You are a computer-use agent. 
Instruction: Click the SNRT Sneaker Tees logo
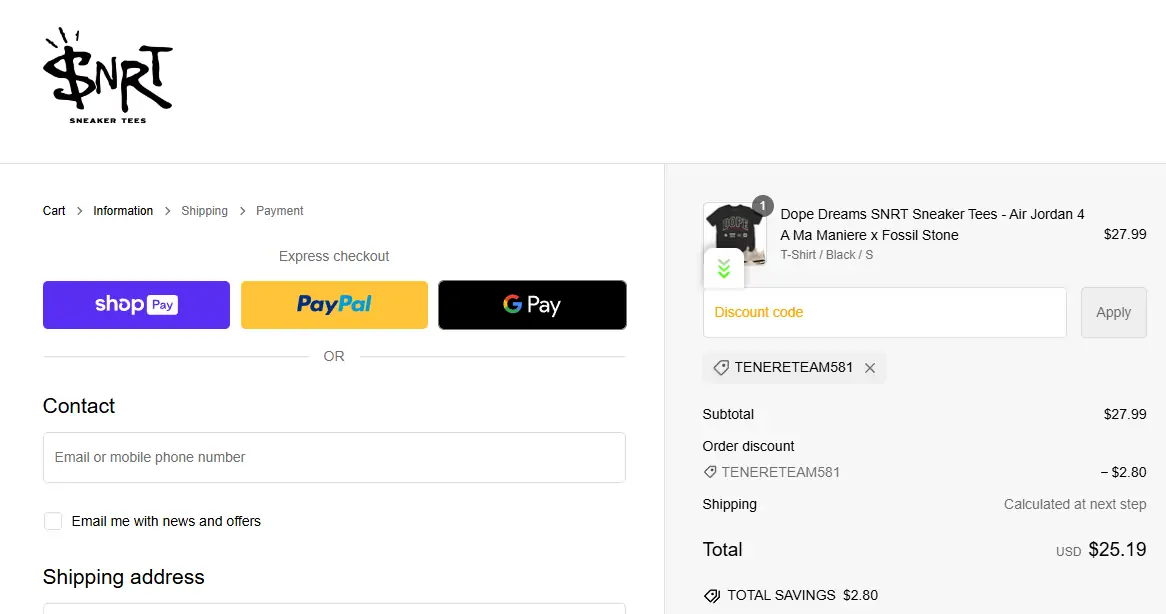[108, 77]
